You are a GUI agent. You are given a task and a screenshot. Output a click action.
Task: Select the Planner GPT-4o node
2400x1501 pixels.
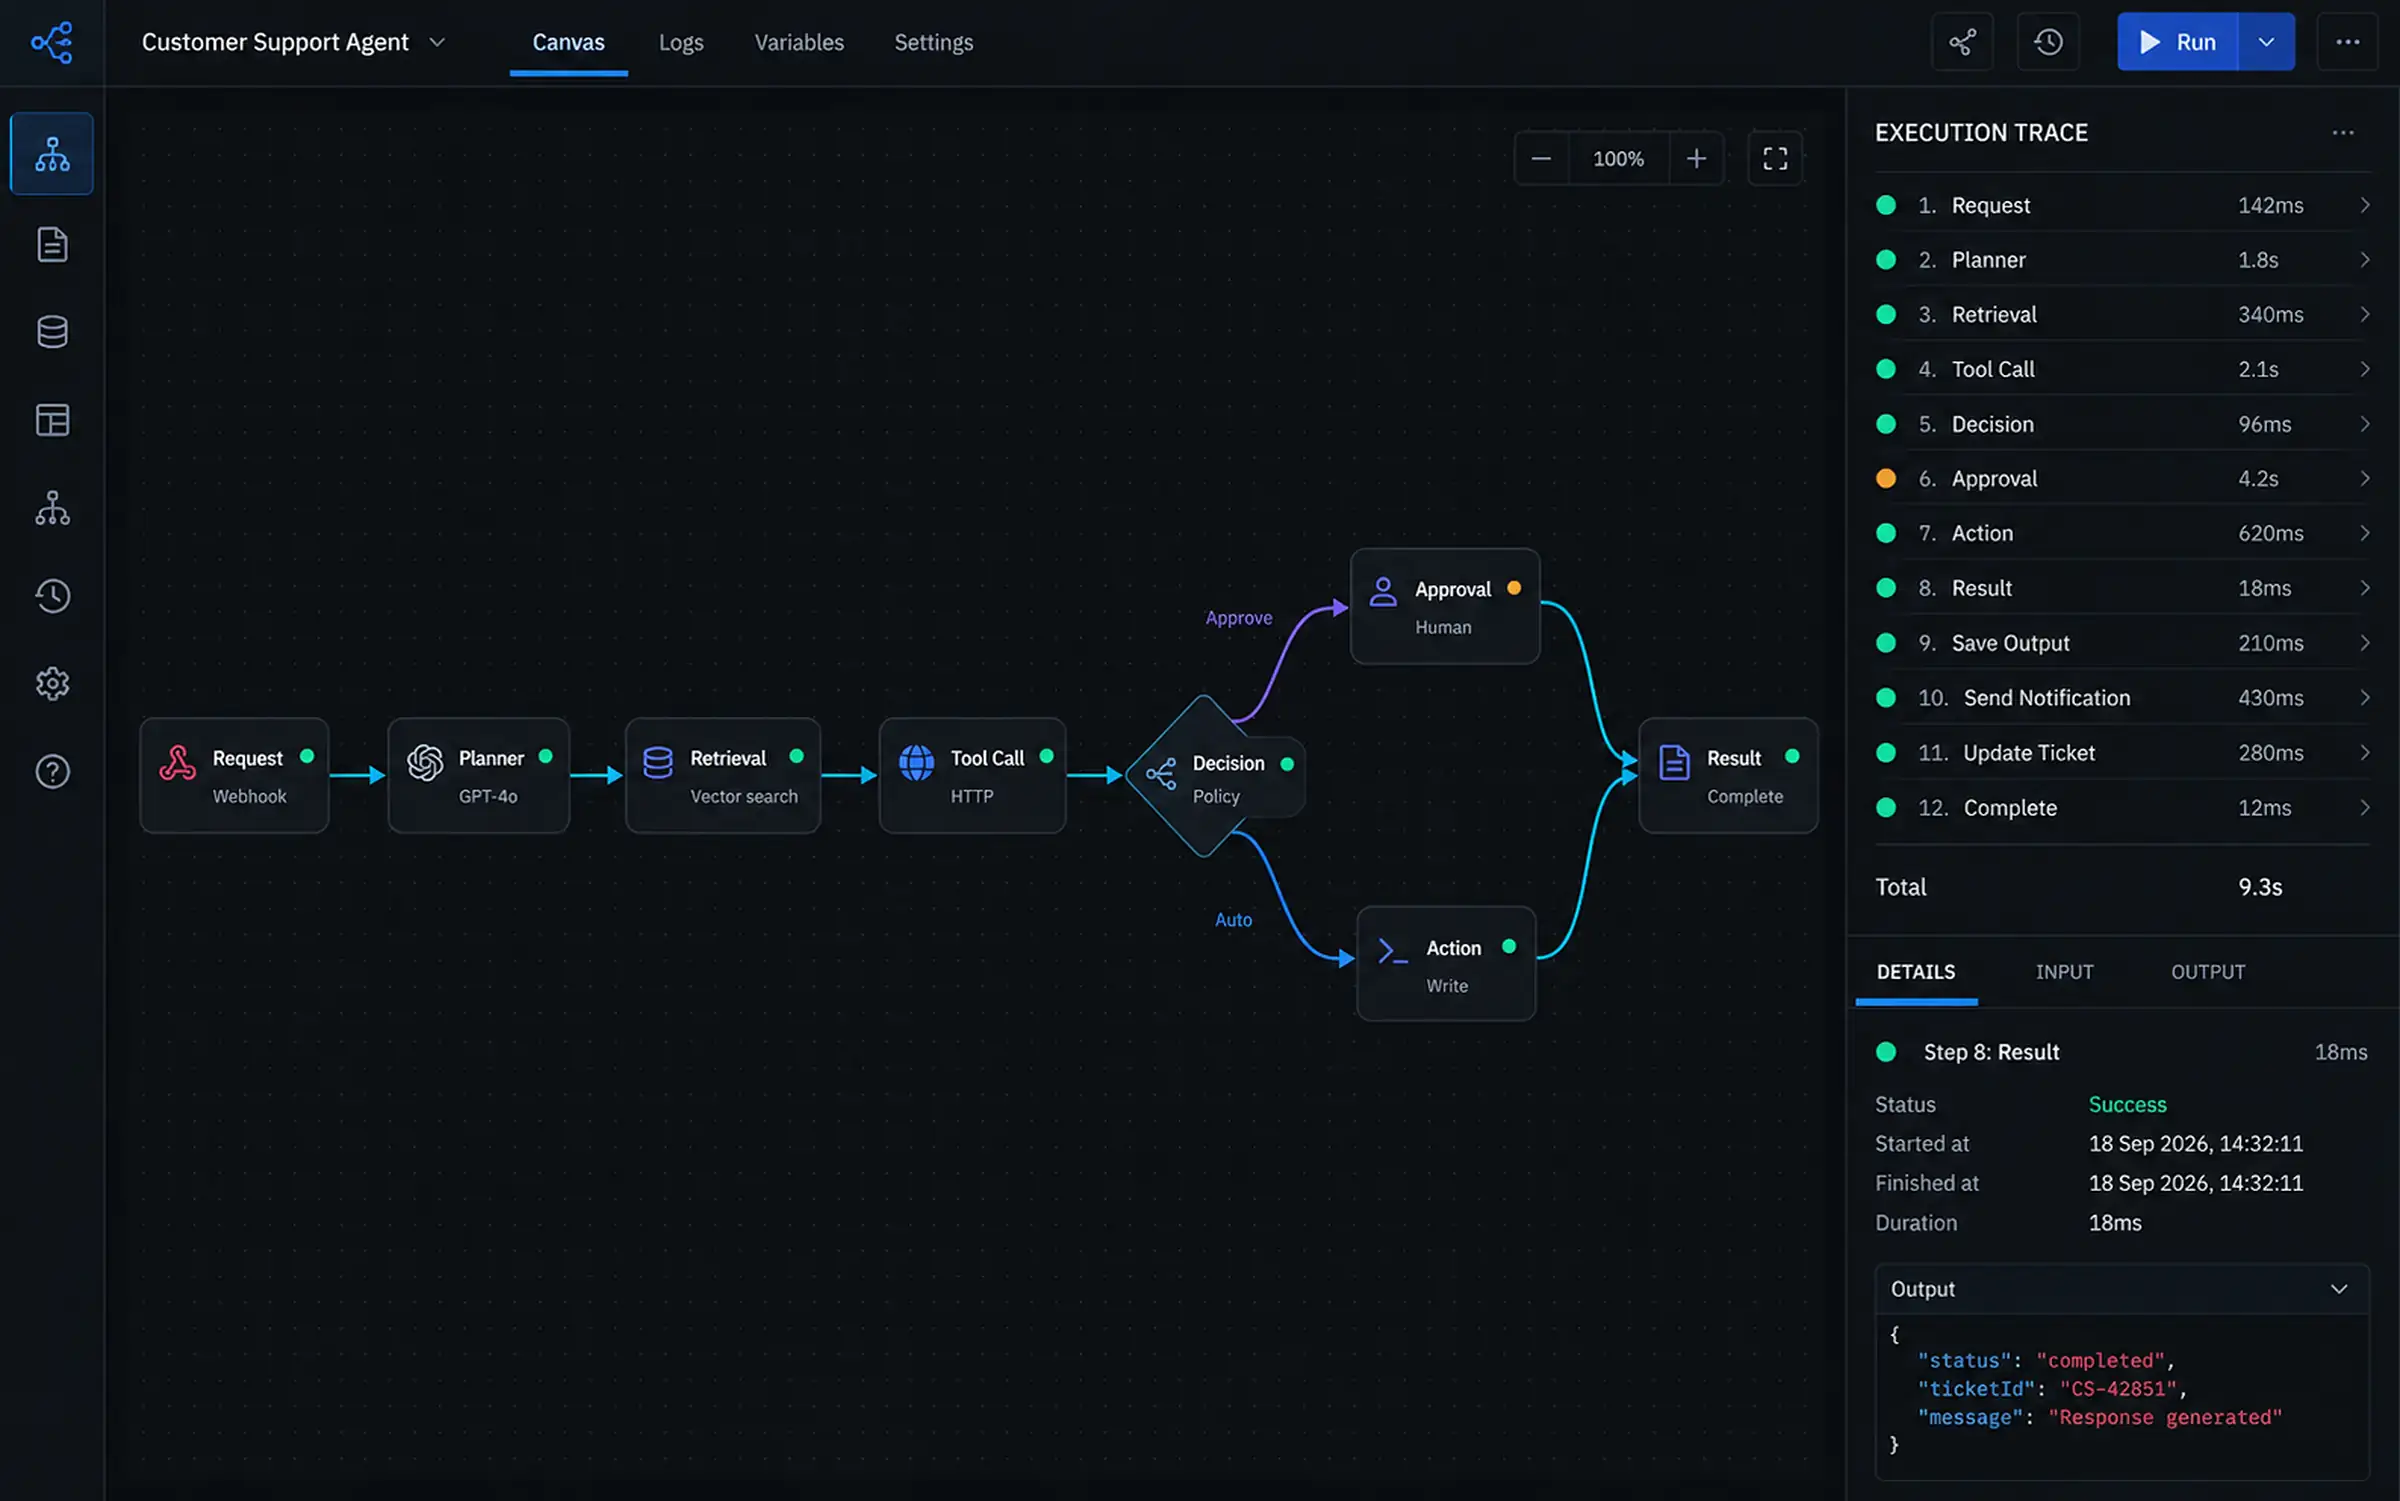click(x=479, y=776)
